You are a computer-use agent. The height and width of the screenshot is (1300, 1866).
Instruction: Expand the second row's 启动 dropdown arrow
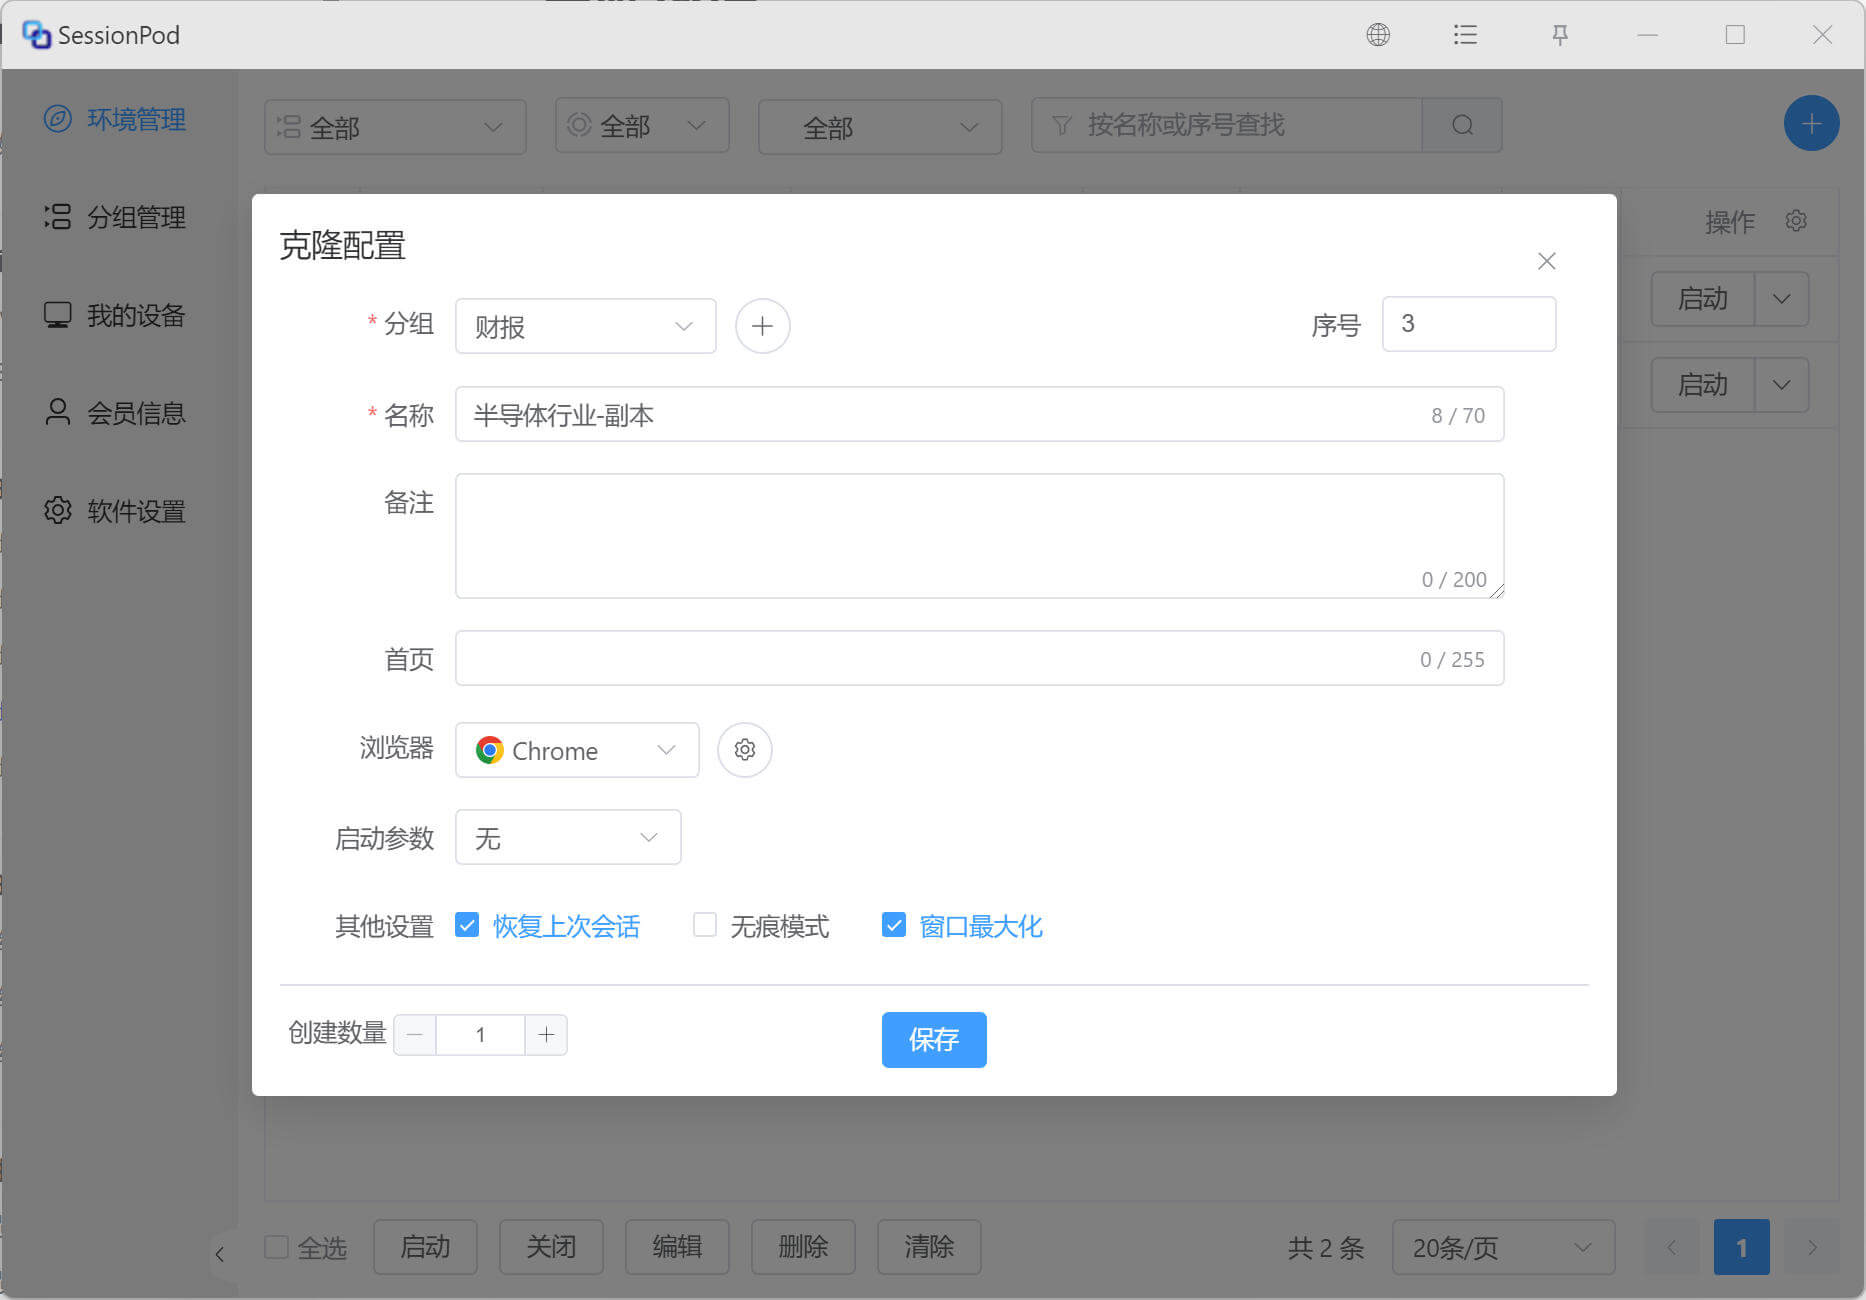coord(1781,385)
